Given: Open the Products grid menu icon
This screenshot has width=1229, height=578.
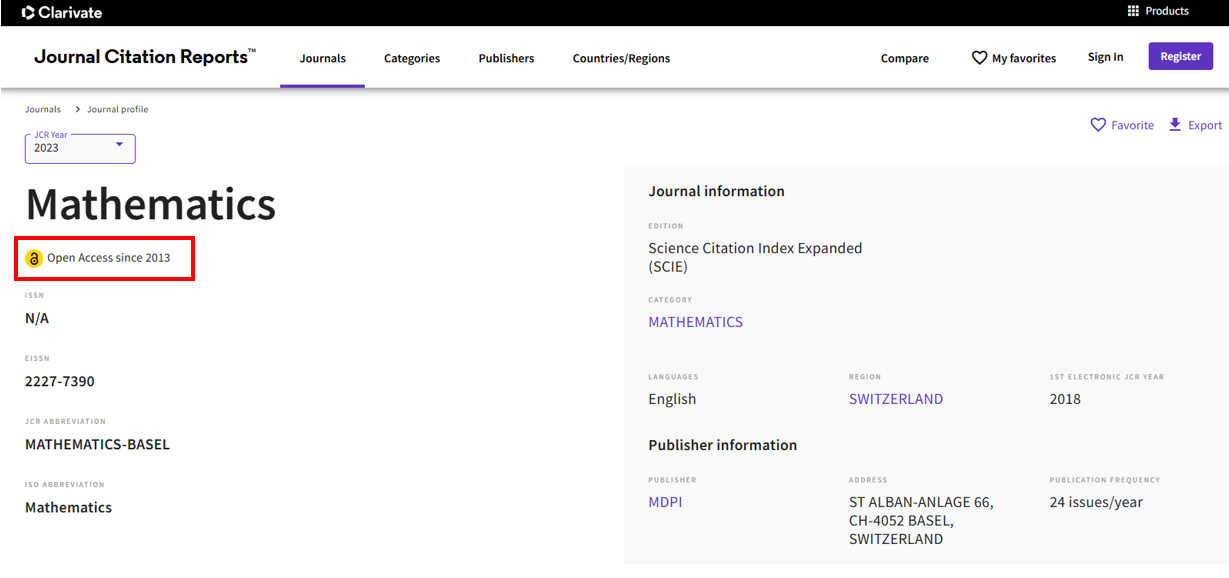Looking at the screenshot, I should point(1133,11).
